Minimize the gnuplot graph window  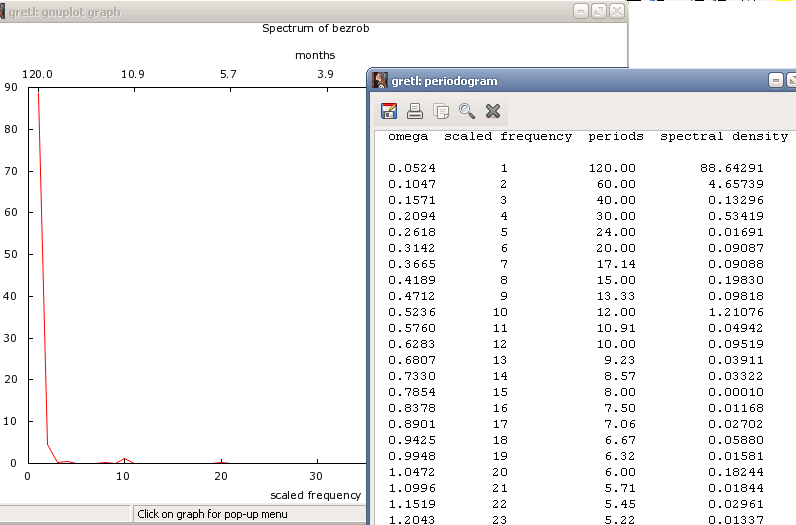point(581,11)
